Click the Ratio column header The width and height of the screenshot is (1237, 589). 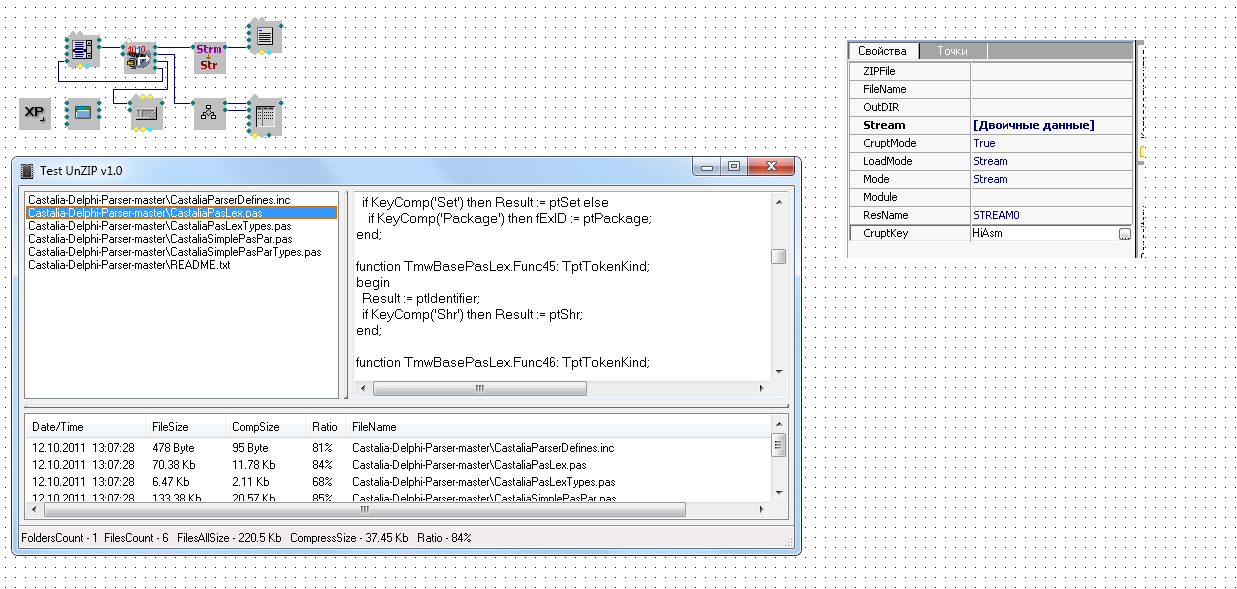[324, 427]
